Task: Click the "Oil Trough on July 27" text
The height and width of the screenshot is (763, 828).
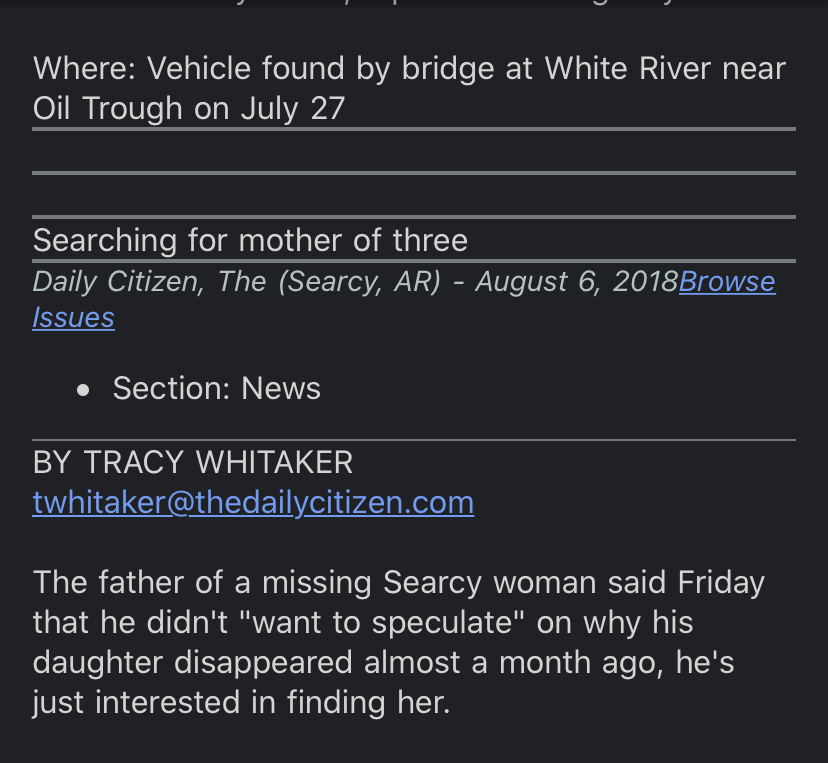Action: (189, 108)
